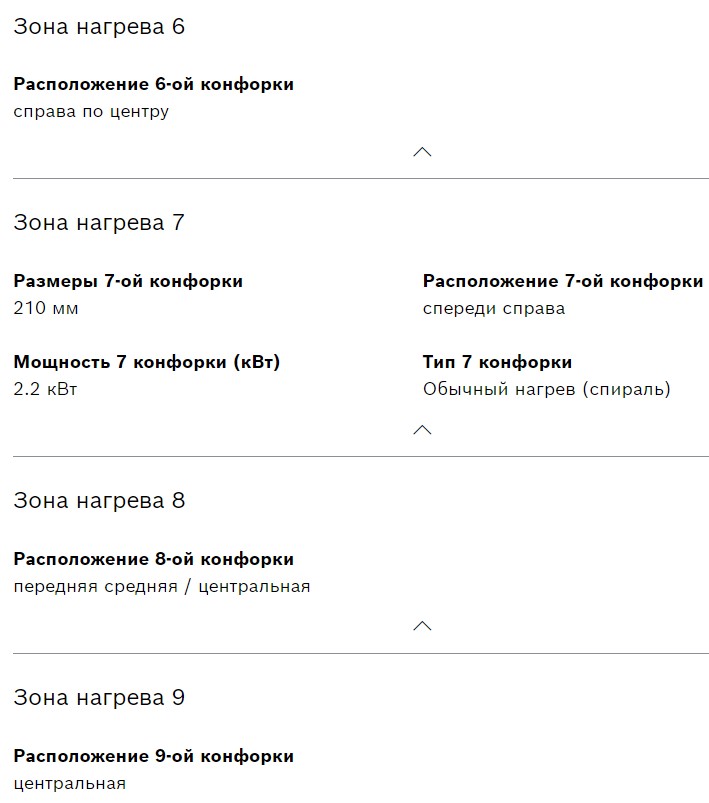The width and height of the screenshot is (709, 803).
Task: Click the Мощность 7 конфорки (кВт) label
Action: [x=147, y=362]
